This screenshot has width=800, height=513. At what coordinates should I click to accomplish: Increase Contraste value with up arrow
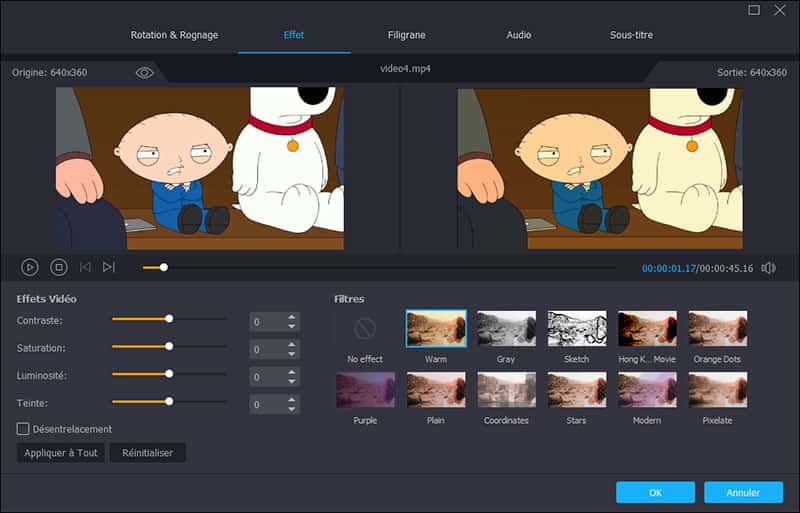click(291, 317)
